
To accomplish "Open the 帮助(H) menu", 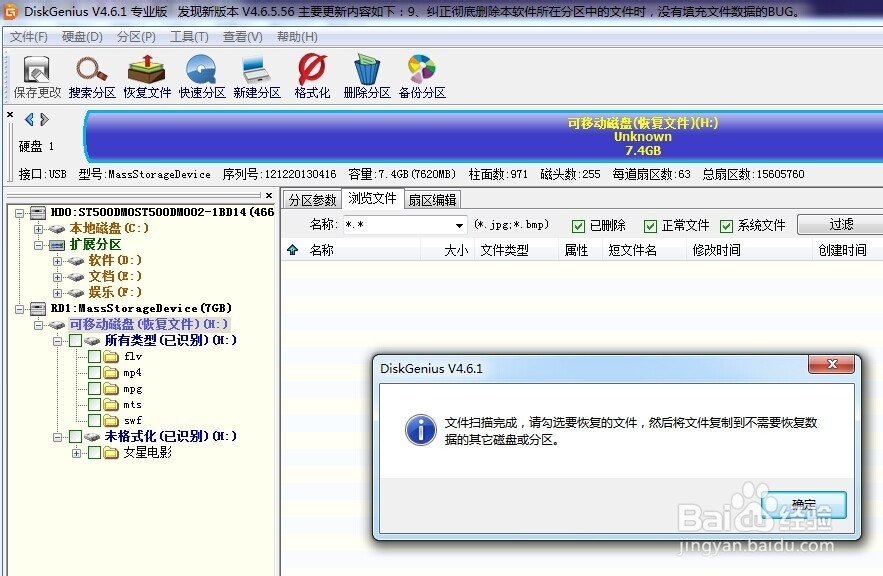I will pos(297,37).
